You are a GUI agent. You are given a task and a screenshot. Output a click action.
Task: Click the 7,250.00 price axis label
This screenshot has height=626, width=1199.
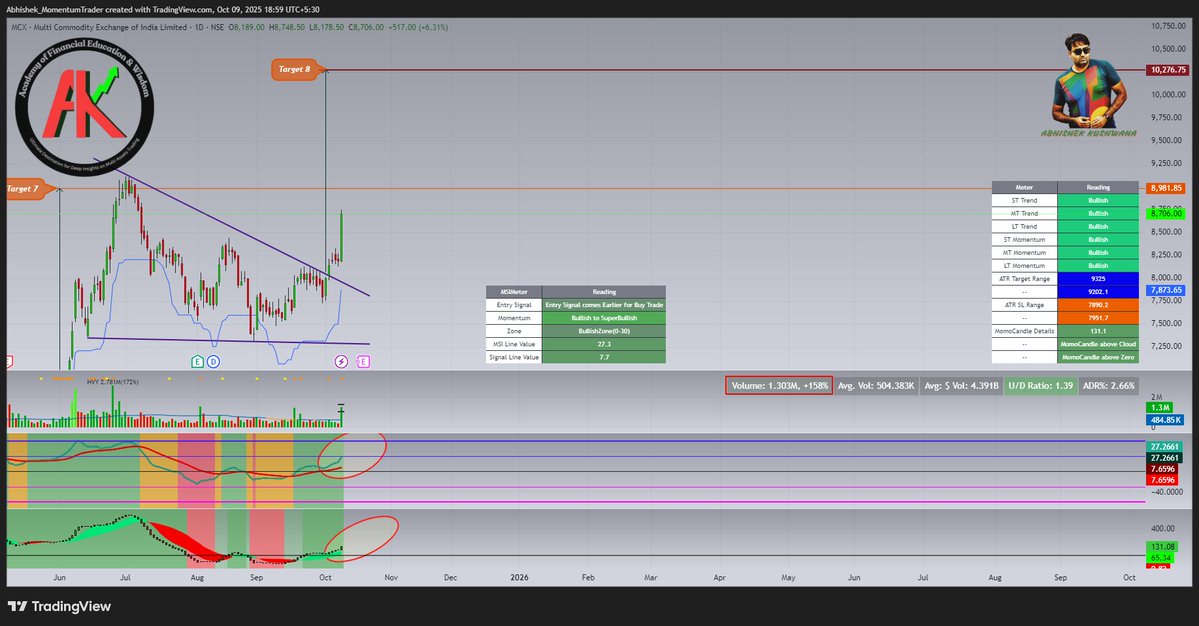1168,346
